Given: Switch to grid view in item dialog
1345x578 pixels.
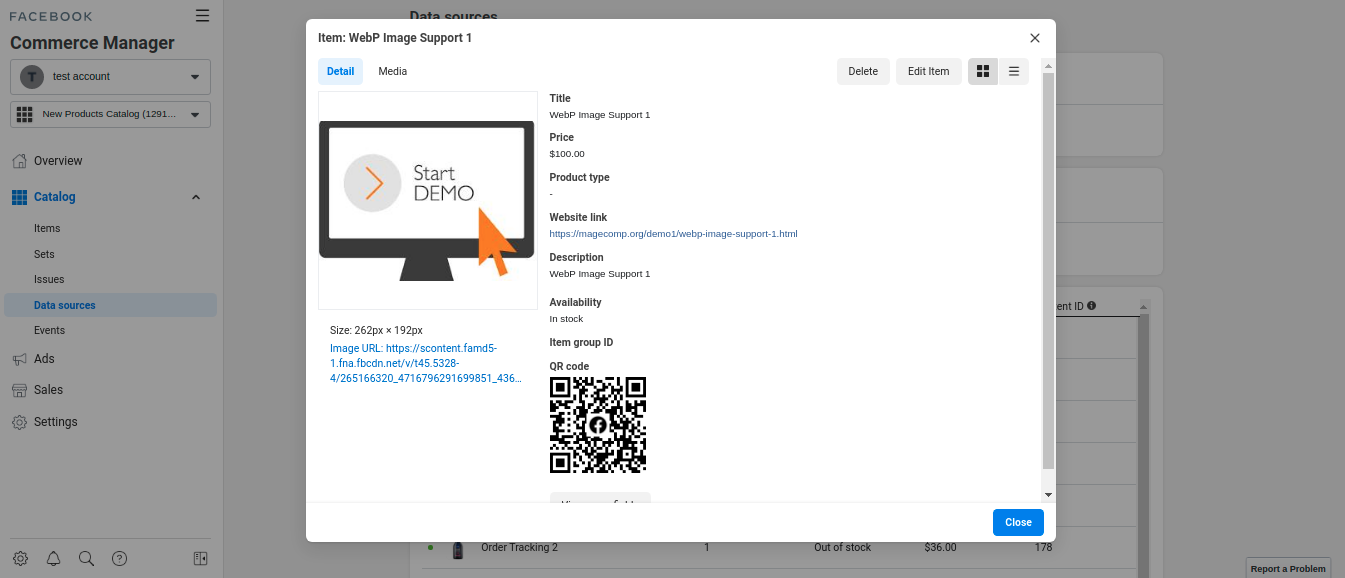Looking at the screenshot, I should (x=982, y=71).
